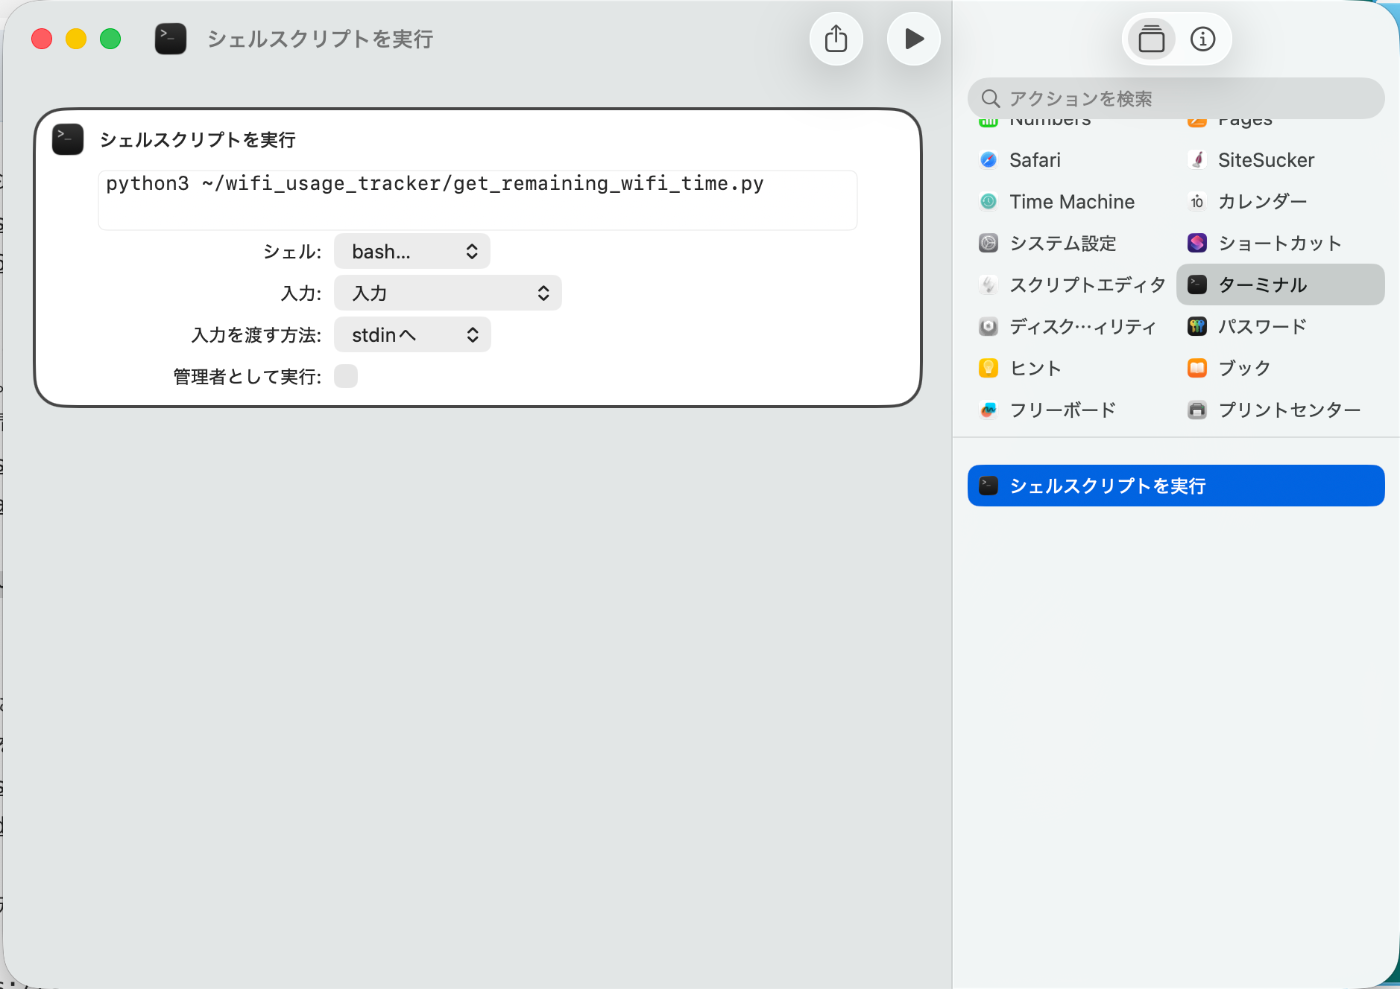Close window with red button
This screenshot has height=989, width=1400.
pos(42,39)
